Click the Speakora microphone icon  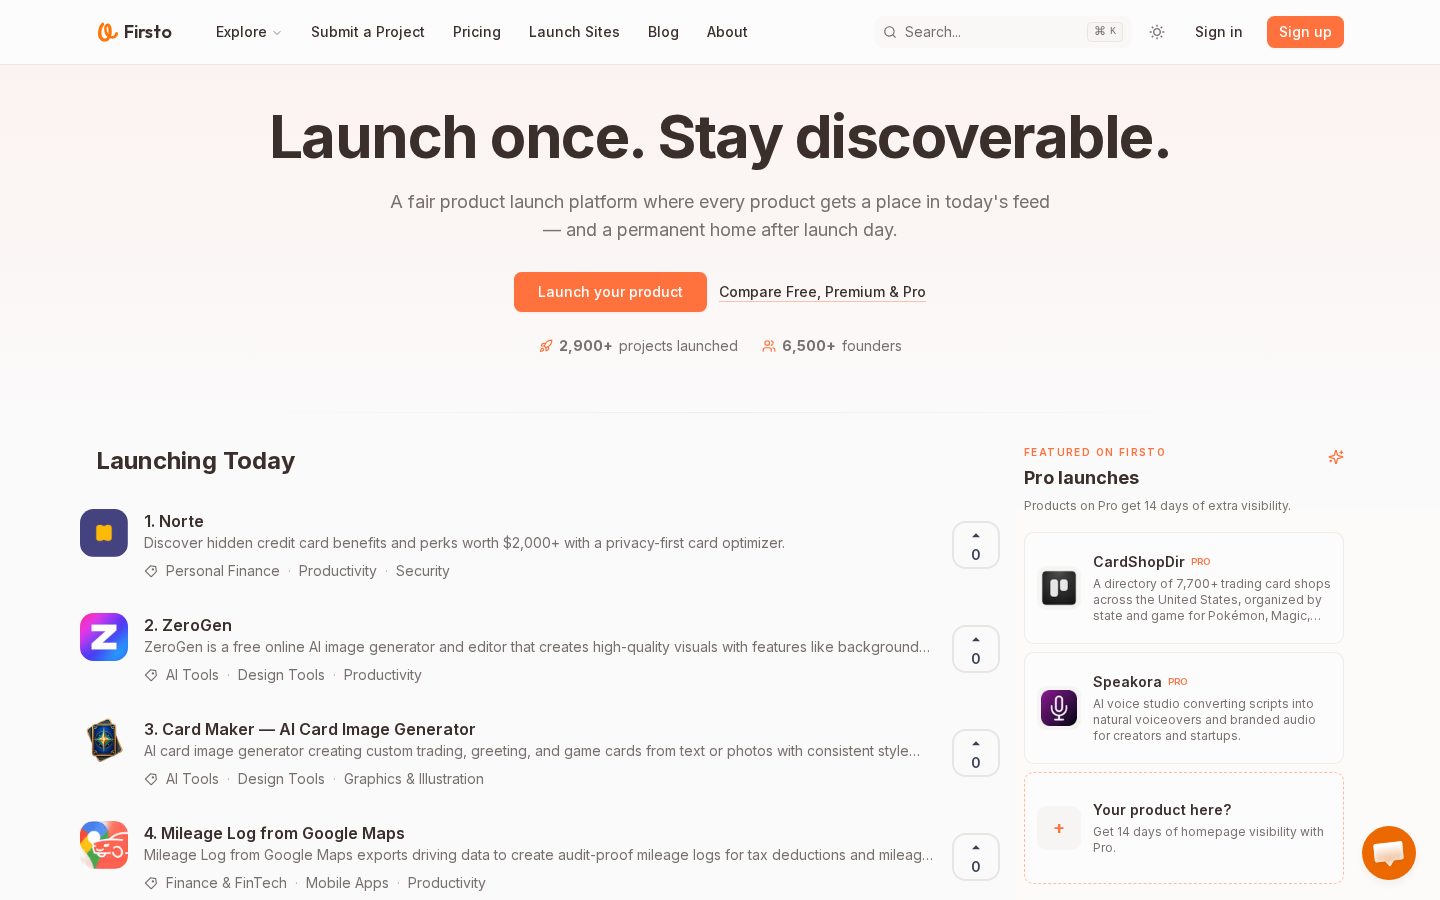click(x=1059, y=708)
